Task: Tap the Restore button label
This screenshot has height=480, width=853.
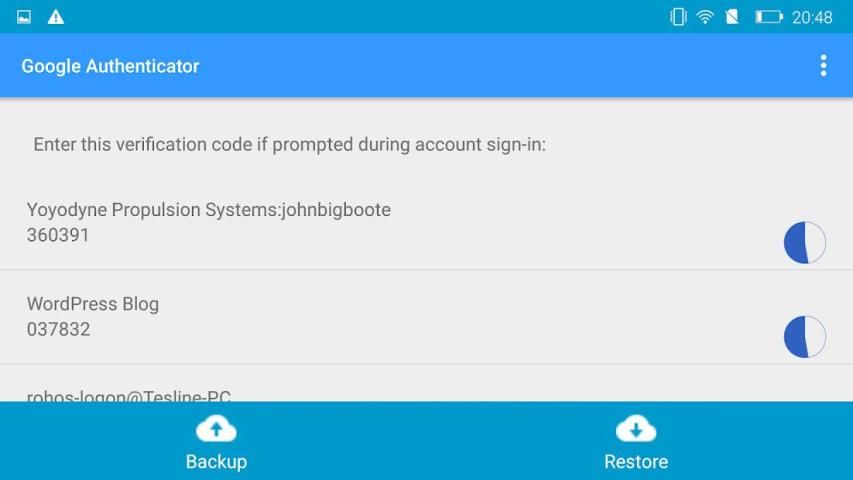Action: click(636, 461)
